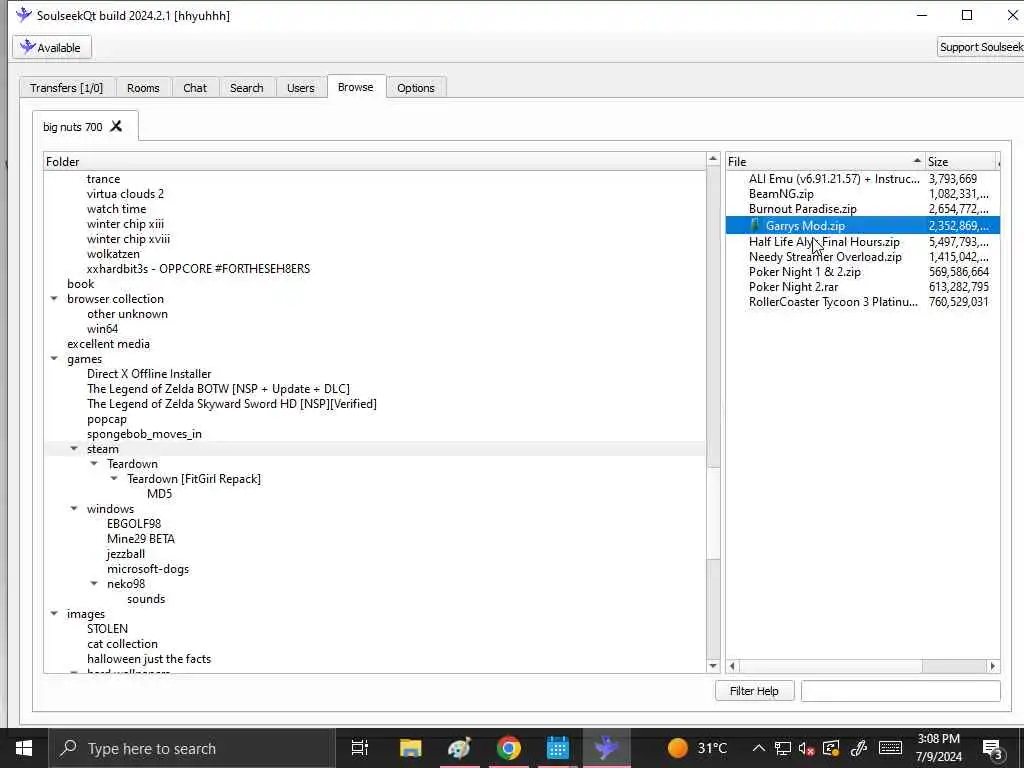
Task: Select the excellent media folder
Action: point(108,344)
